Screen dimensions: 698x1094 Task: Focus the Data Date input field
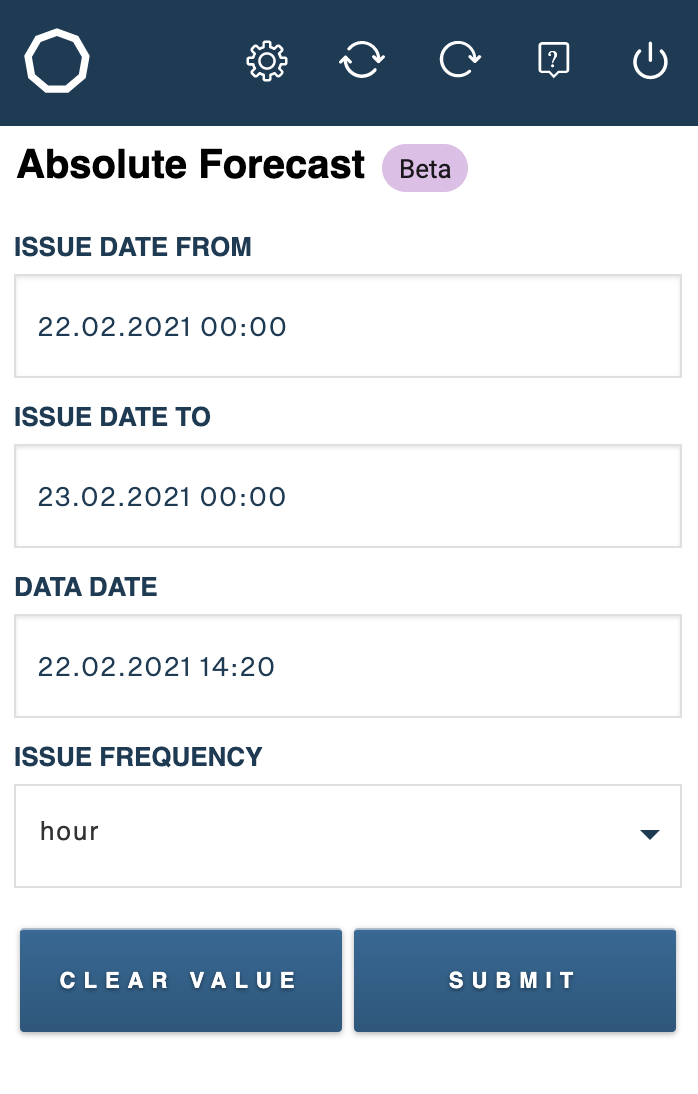click(348, 666)
